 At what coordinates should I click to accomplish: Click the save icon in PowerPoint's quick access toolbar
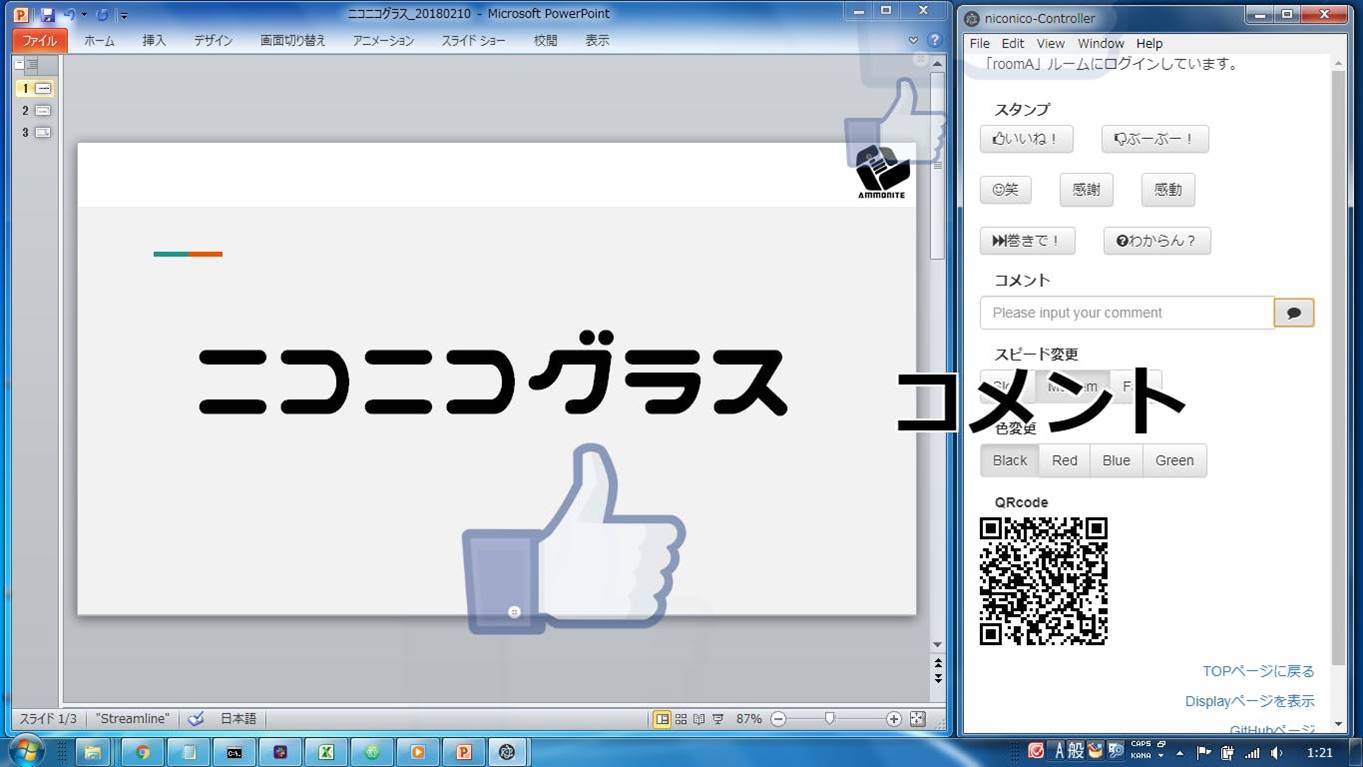(x=47, y=15)
